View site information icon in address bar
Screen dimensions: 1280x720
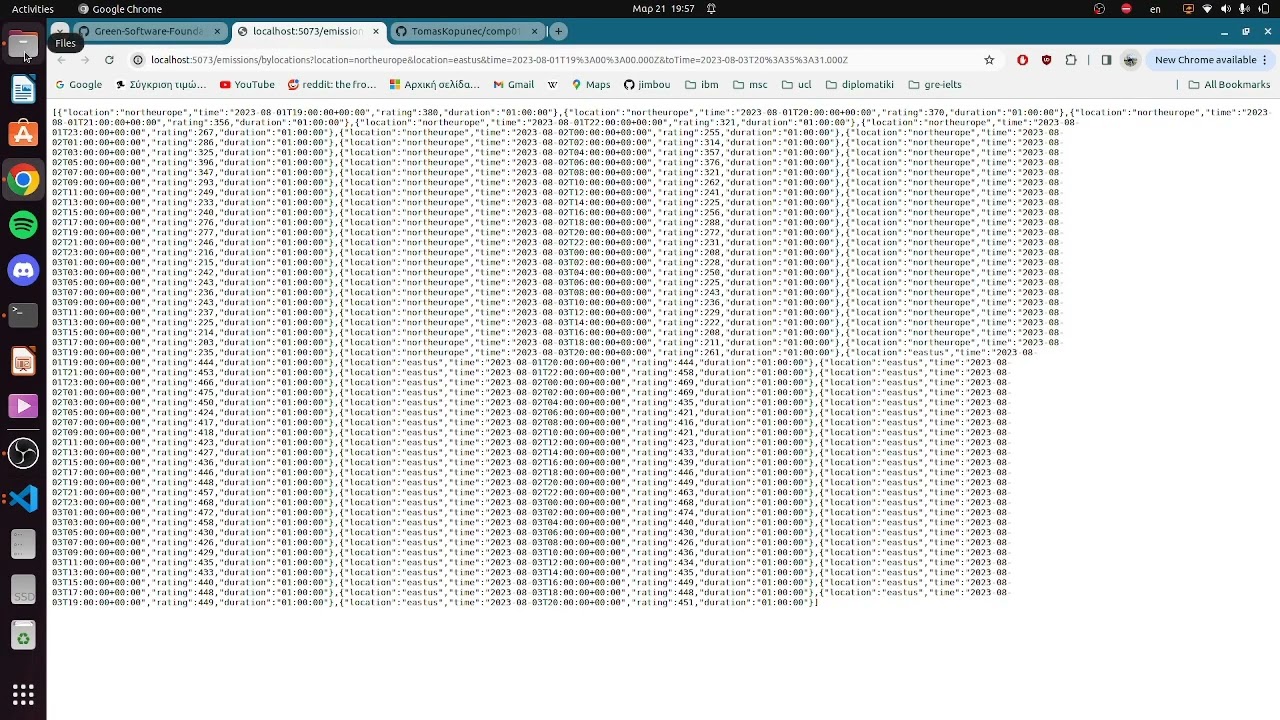[139, 60]
